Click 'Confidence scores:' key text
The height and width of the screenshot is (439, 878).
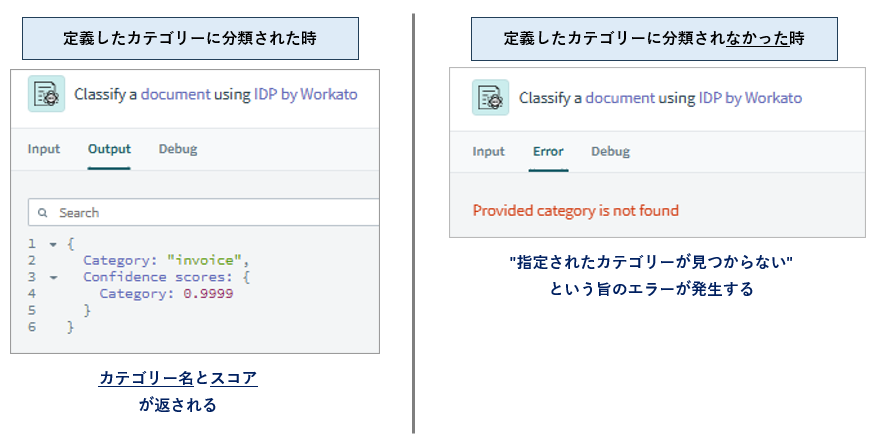(x=160, y=277)
